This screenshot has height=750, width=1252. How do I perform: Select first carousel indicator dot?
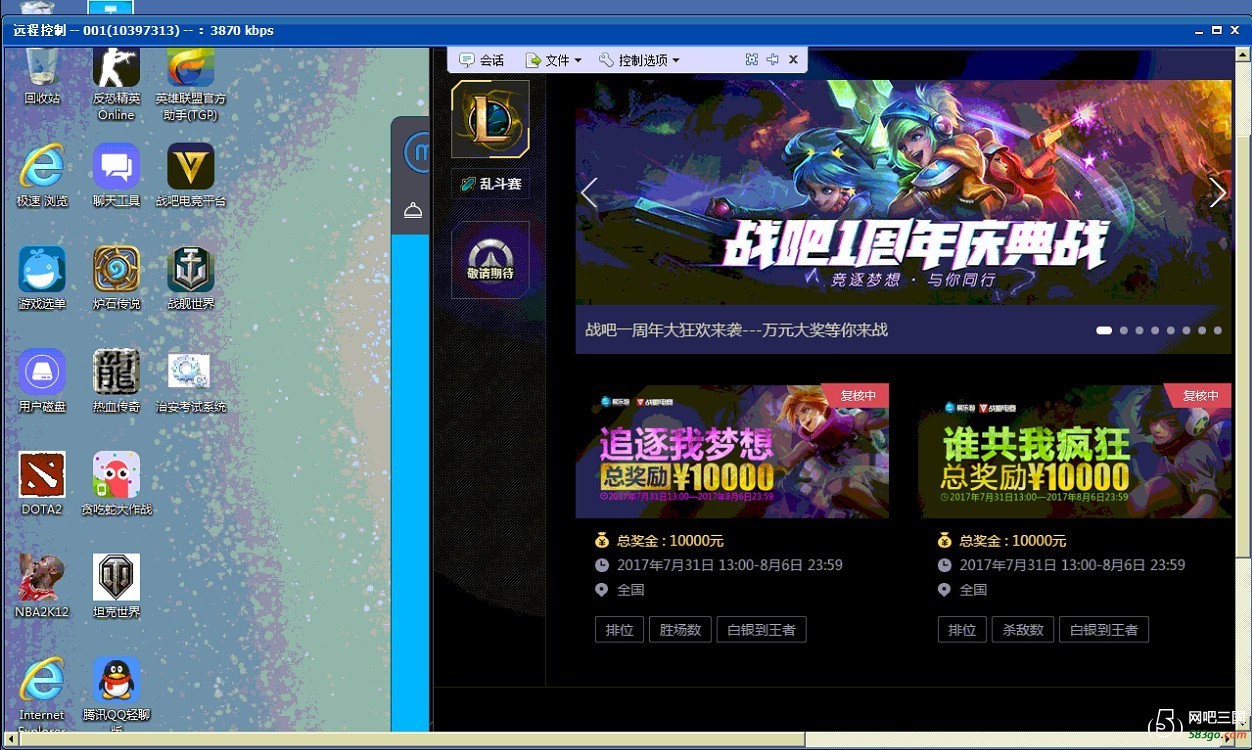1104,330
